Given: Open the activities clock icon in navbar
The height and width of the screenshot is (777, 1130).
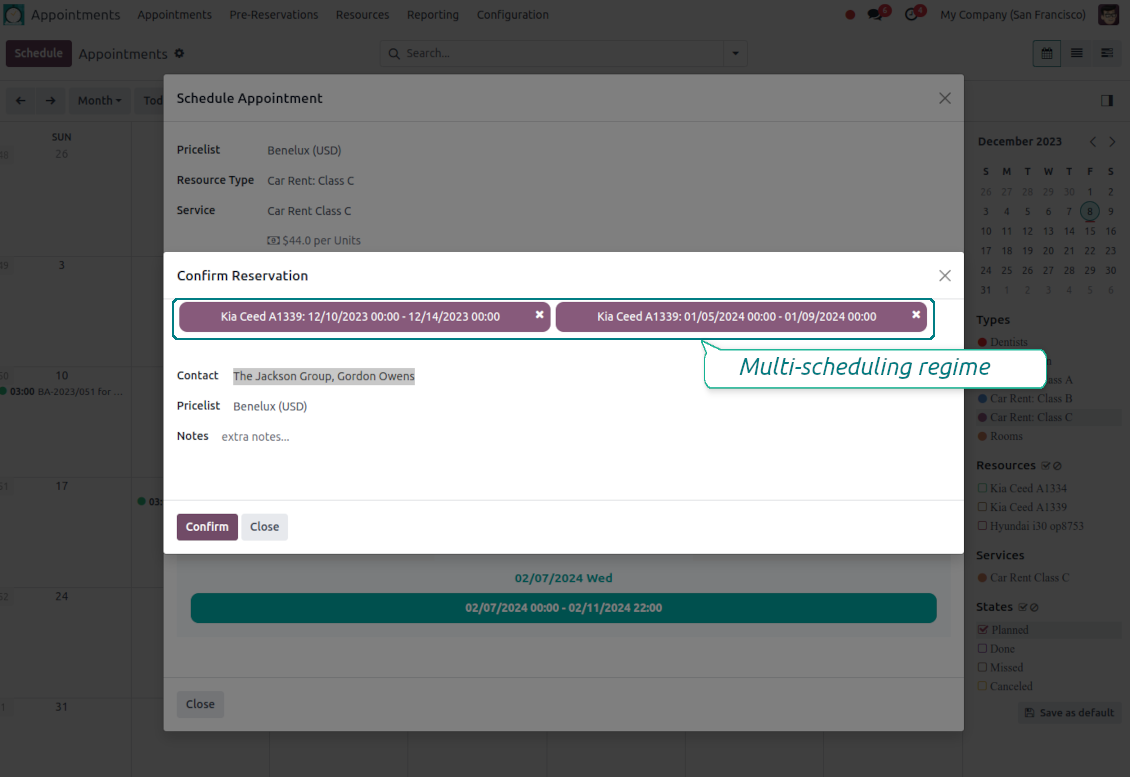Looking at the screenshot, I should 912,15.
